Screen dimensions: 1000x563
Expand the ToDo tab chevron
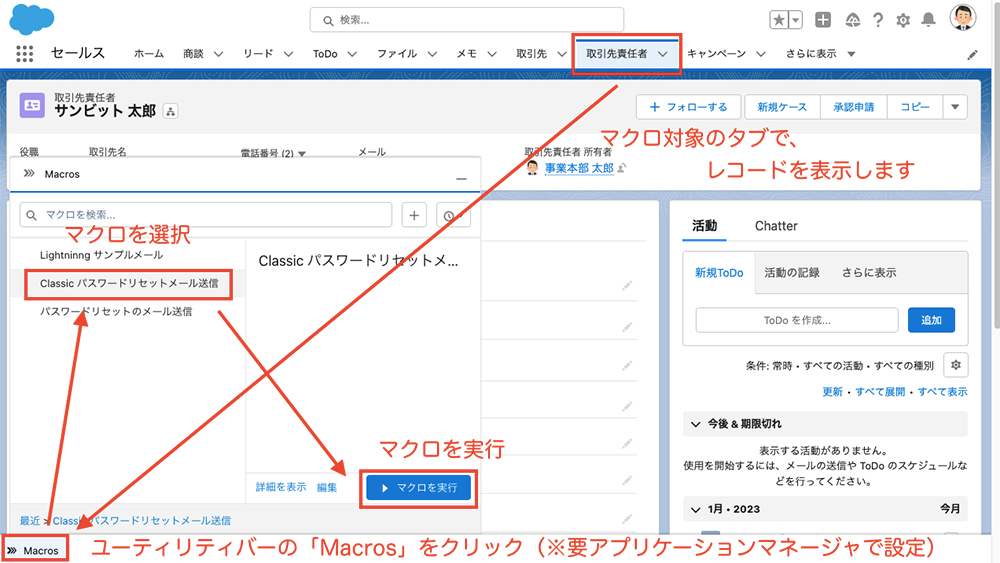(x=352, y=54)
